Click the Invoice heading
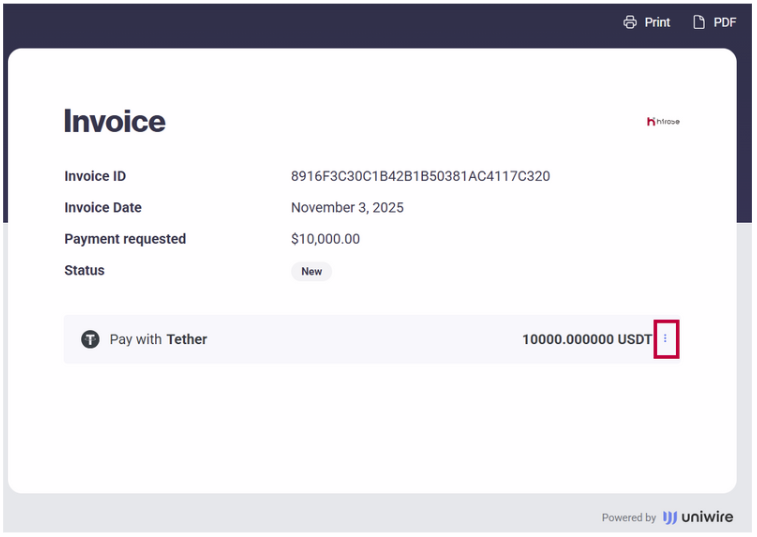This screenshot has height=537, width=757. (x=114, y=121)
